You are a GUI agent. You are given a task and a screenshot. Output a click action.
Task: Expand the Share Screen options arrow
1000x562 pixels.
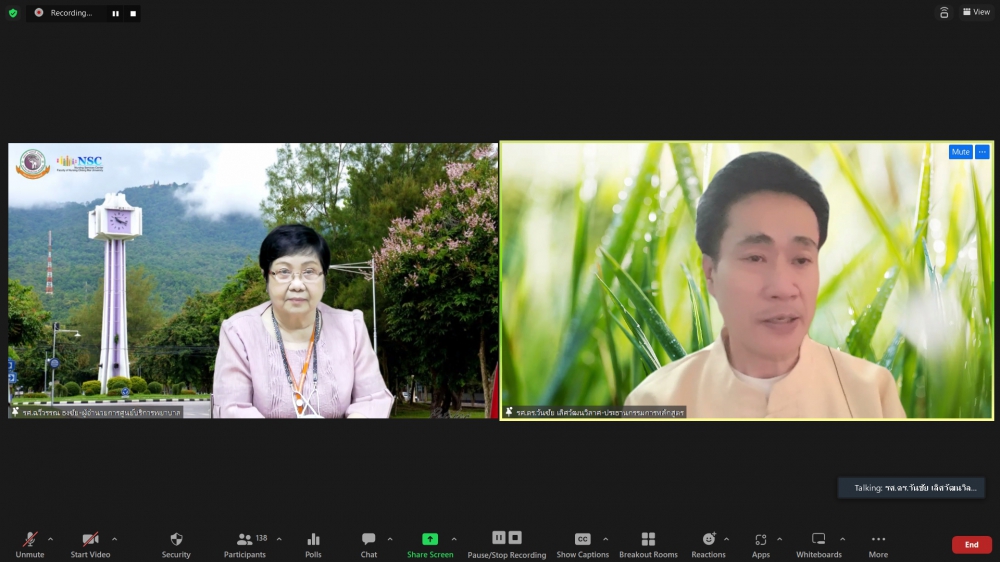[454, 539]
